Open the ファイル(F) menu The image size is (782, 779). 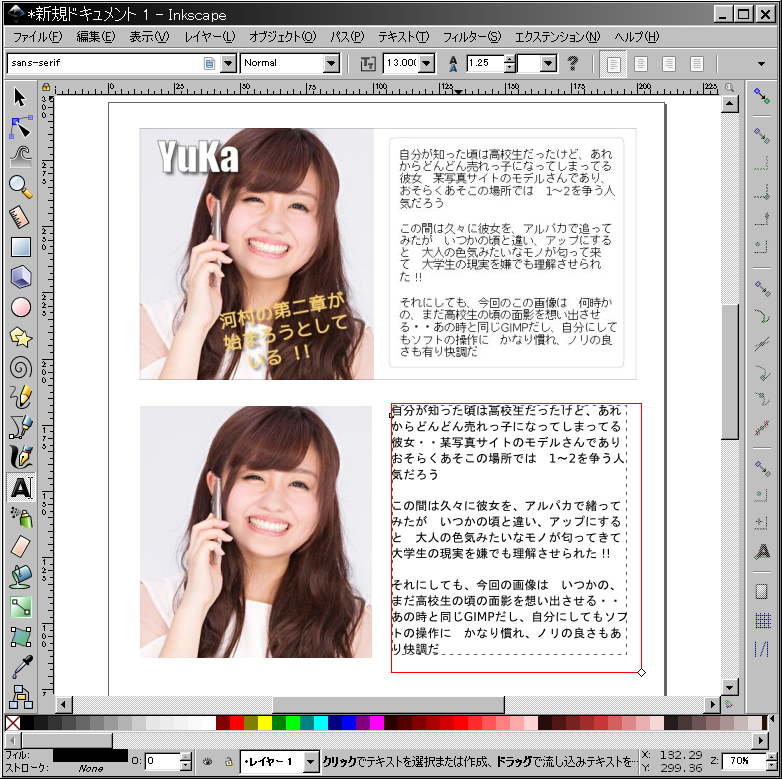point(37,37)
